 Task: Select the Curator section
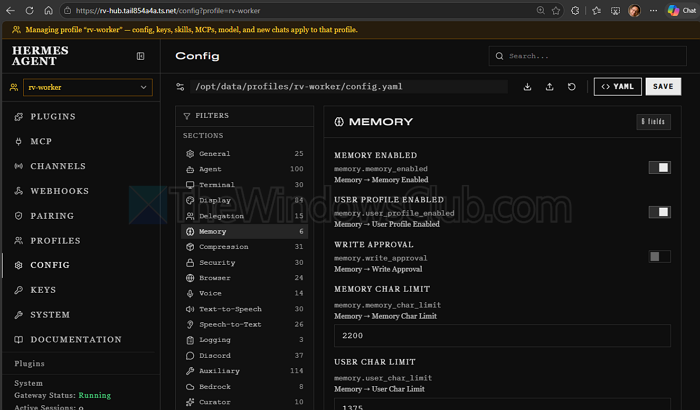[x=245, y=402]
